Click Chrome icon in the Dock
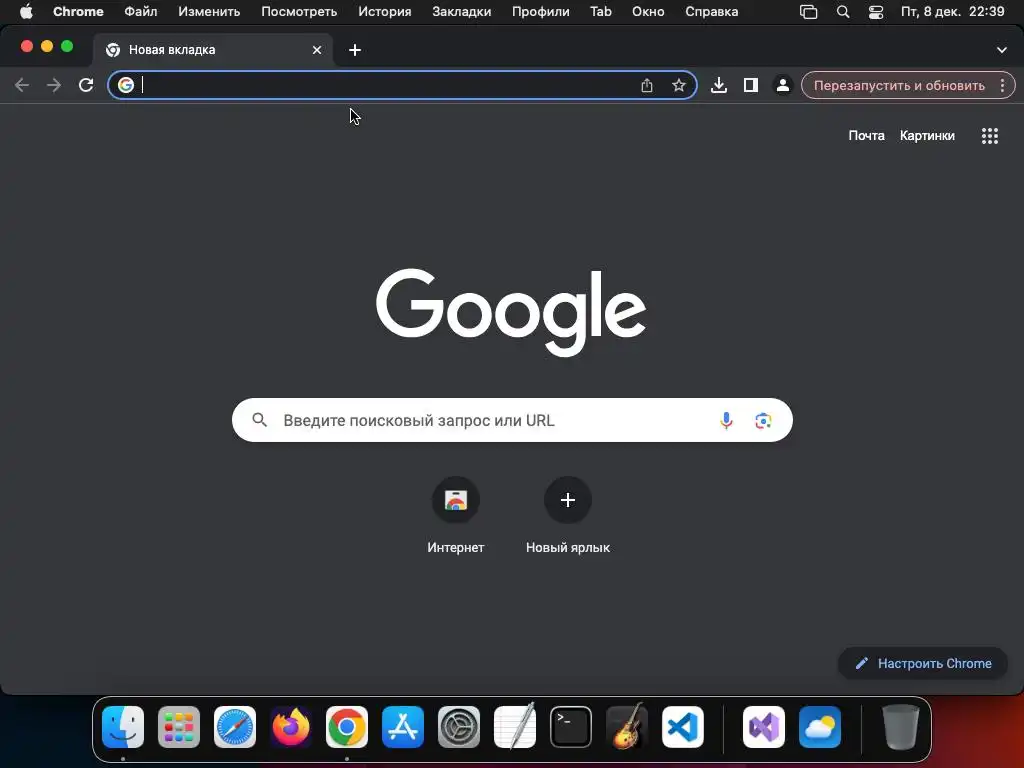Image resolution: width=1024 pixels, height=768 pixels. click(x=347, y=727)
